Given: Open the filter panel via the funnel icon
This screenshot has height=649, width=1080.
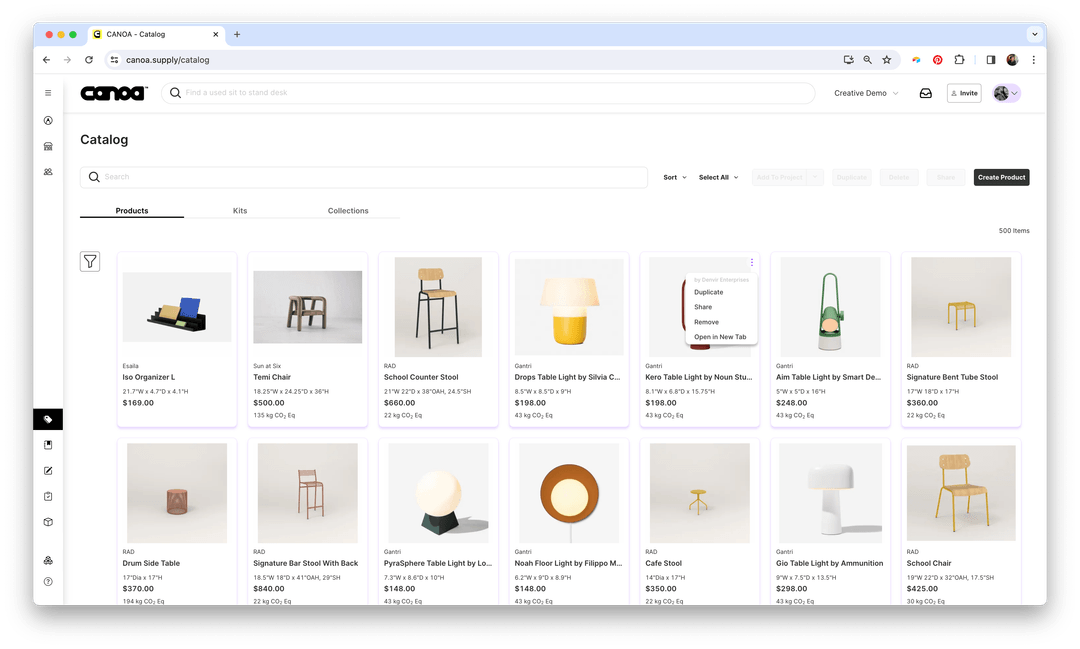Looking at the screenshot, I should click(x=90, y=261).
